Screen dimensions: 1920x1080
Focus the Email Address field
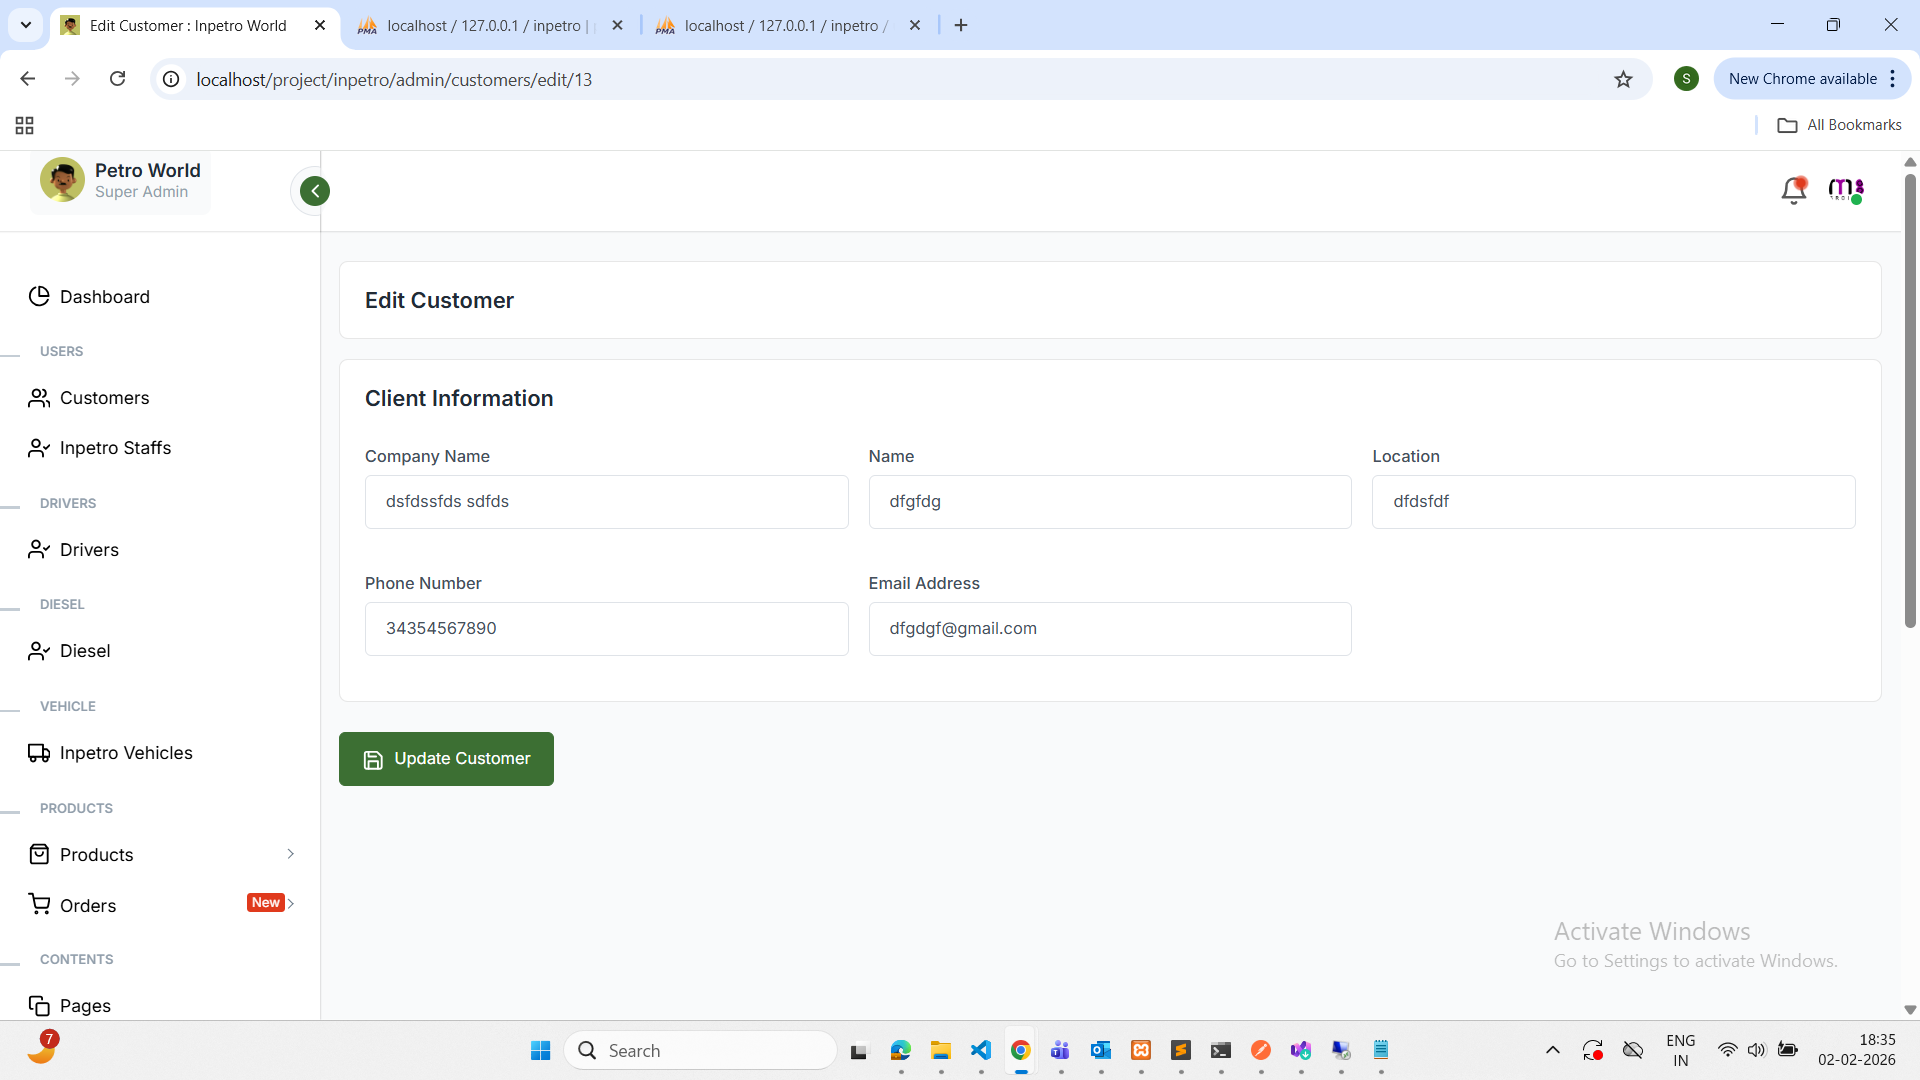(1109, 629)
